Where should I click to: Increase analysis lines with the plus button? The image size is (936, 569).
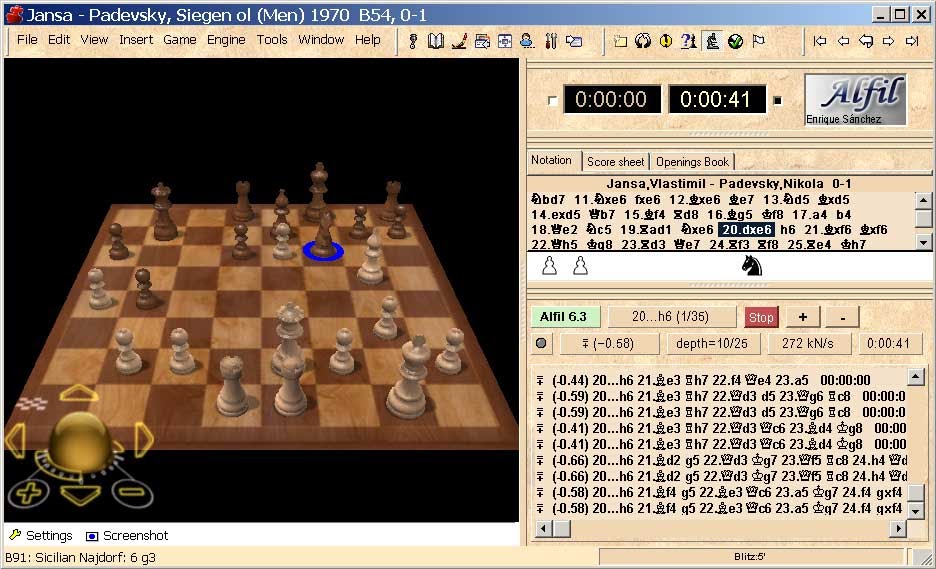(803, 317)
